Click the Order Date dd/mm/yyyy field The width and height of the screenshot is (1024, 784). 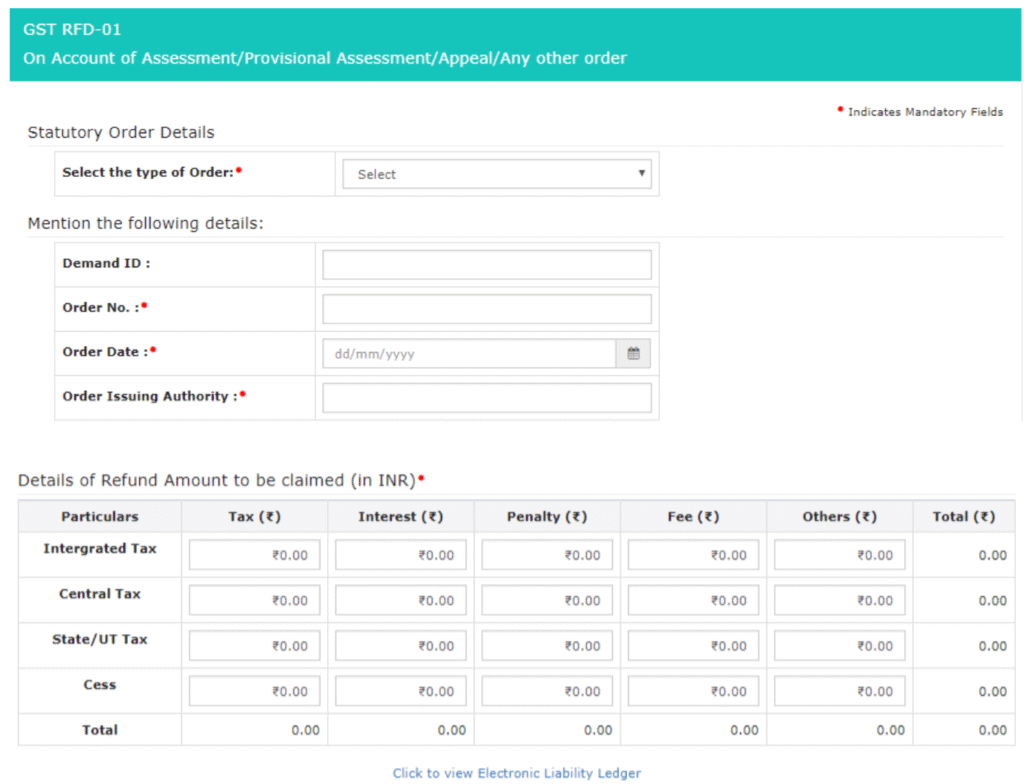point(468,354)
